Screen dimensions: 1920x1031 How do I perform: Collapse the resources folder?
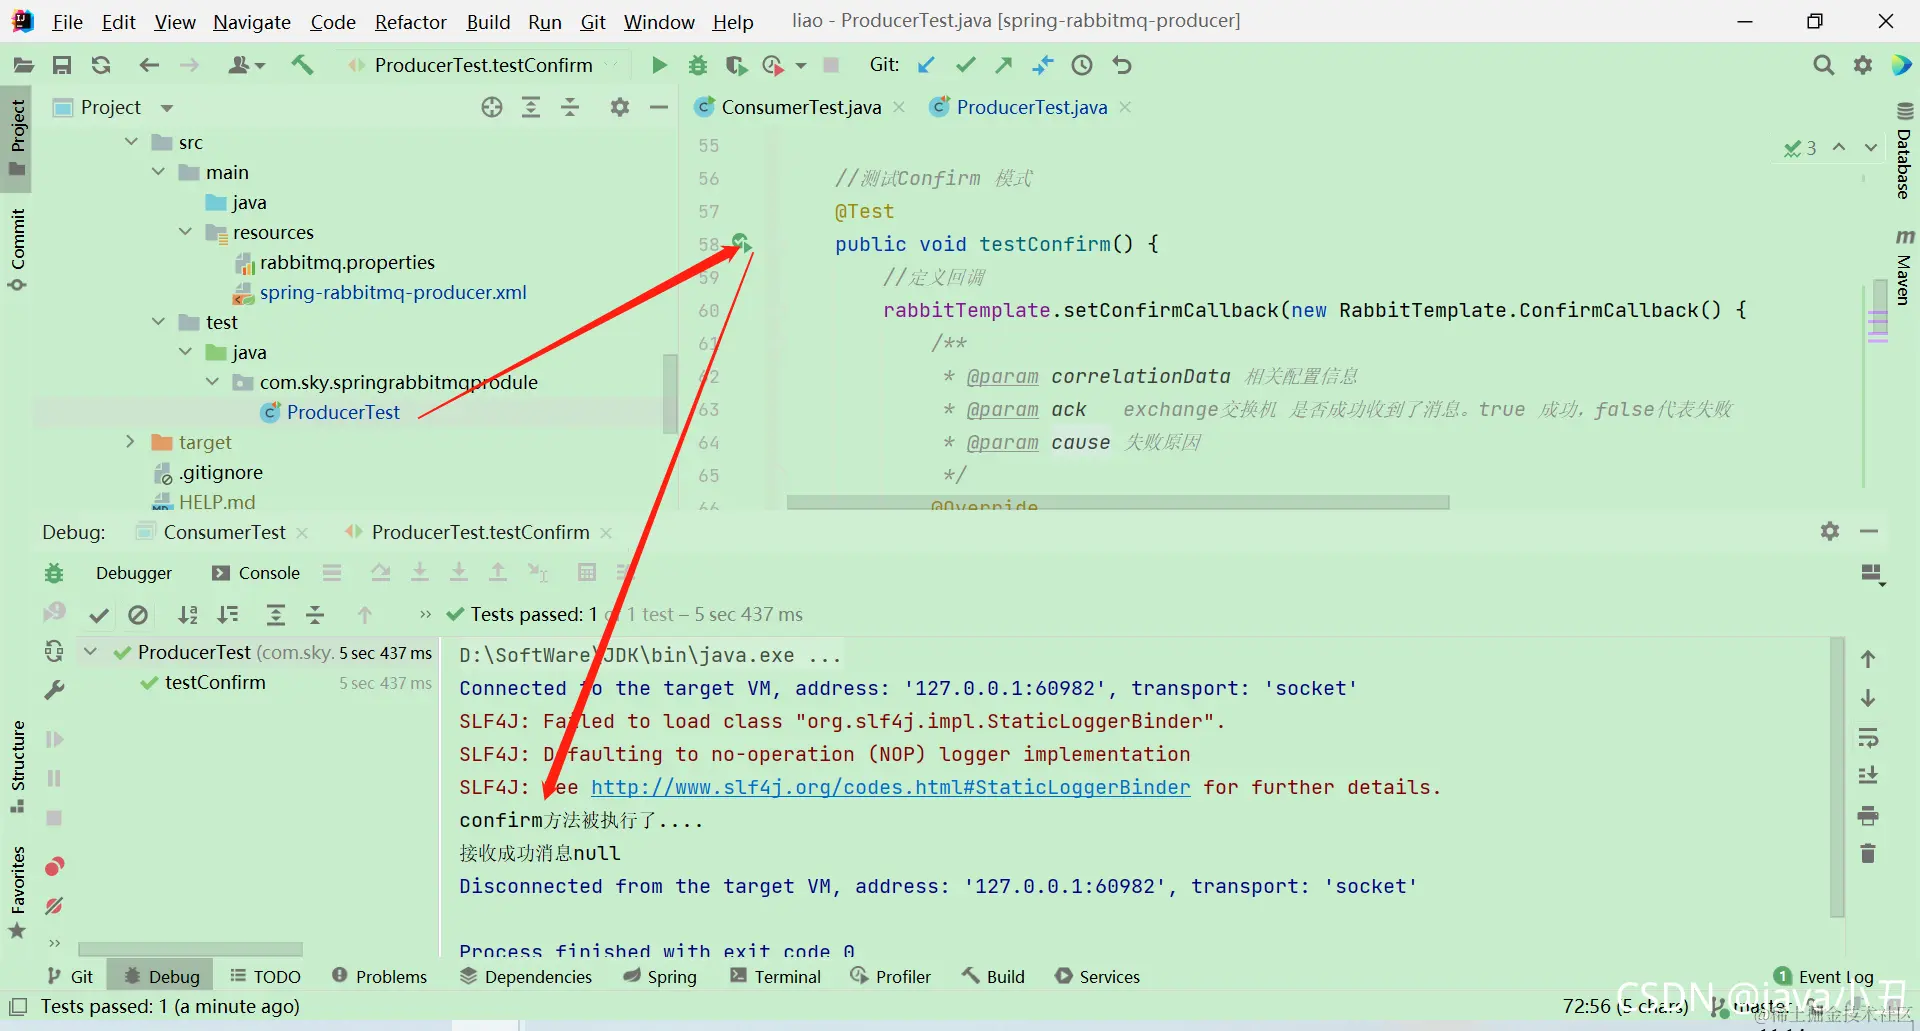coord(185,232)
